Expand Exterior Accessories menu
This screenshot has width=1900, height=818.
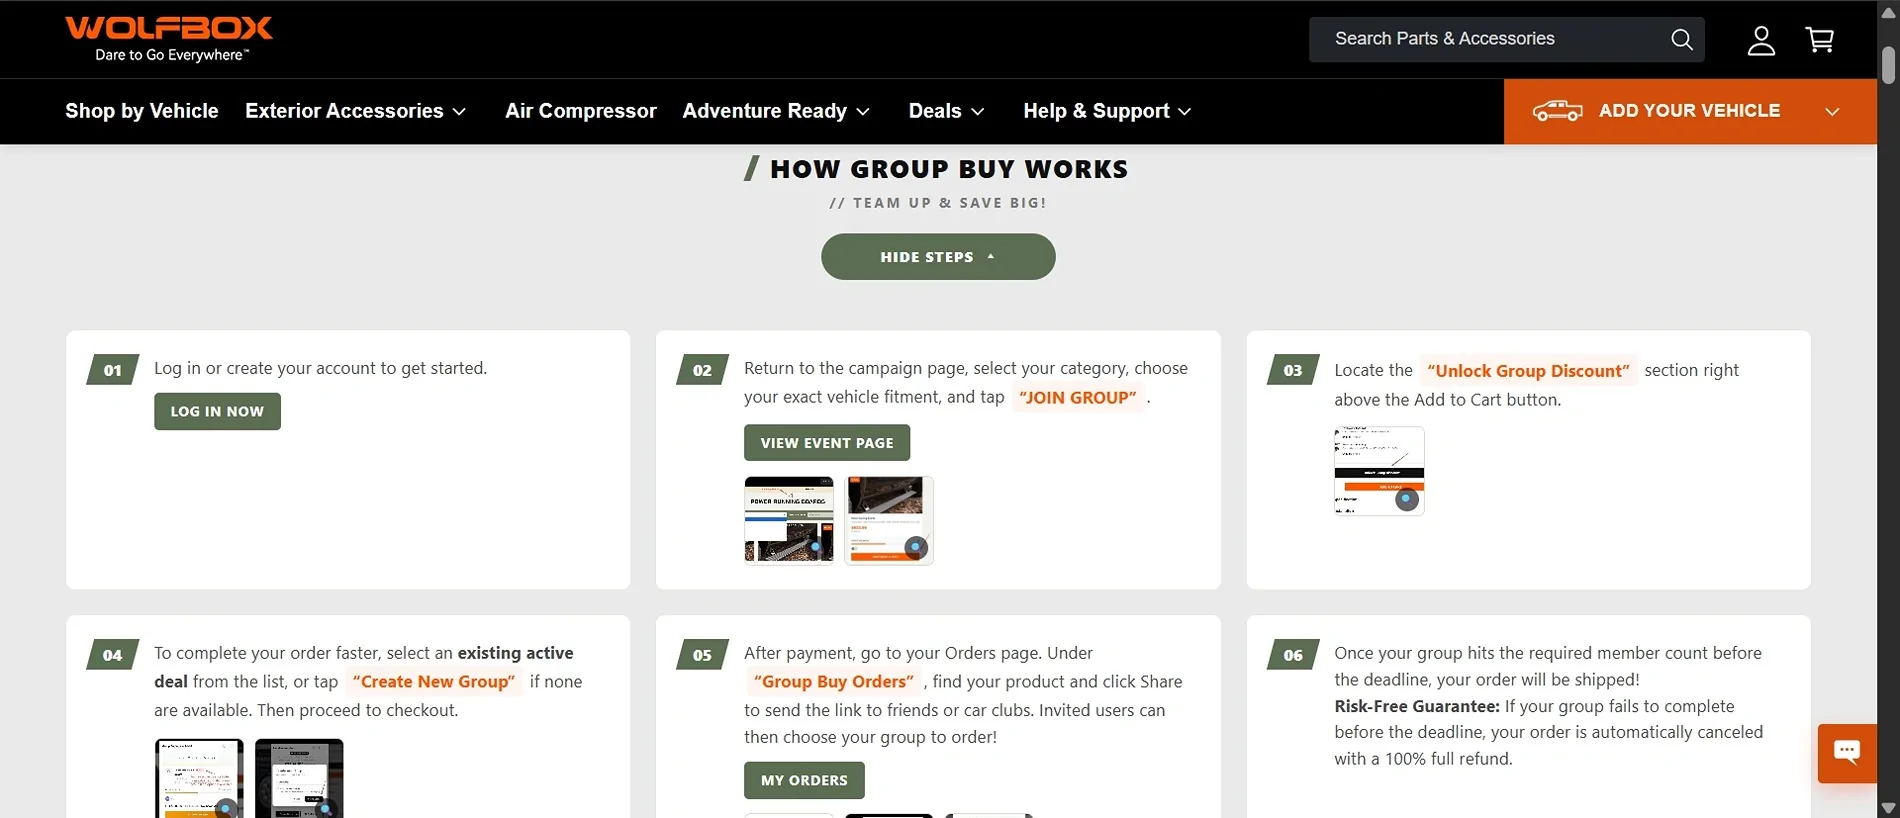click(356, 111)
